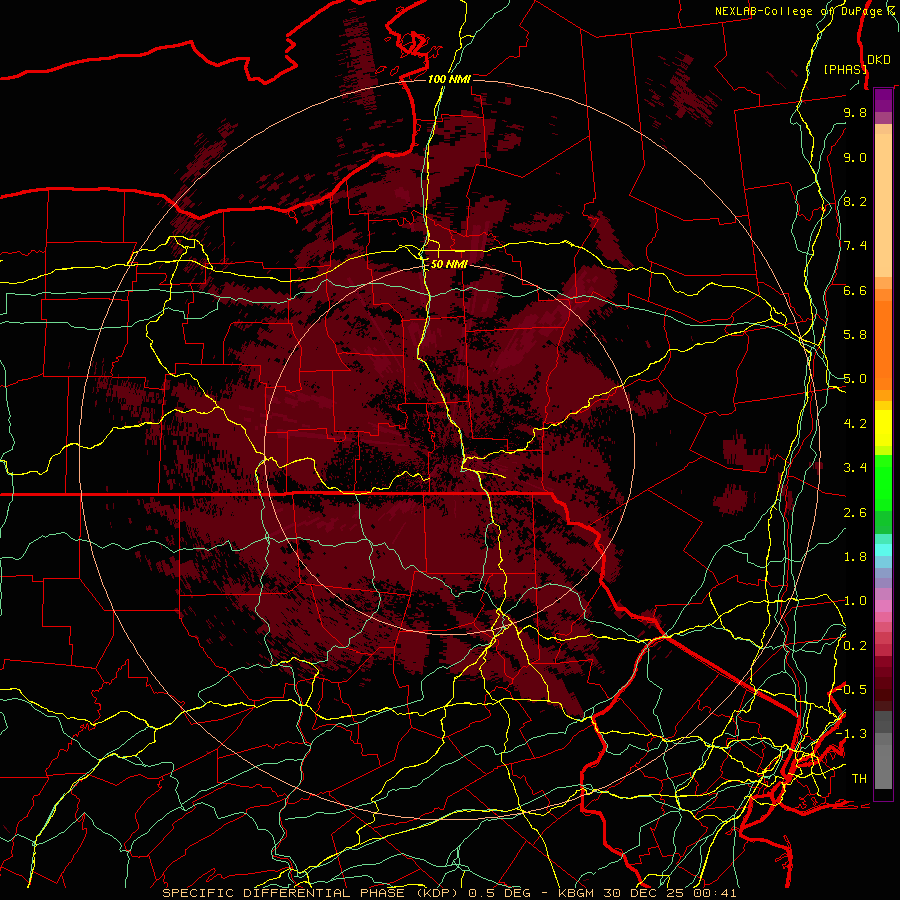Click the -1.3 value on the color scale
The width and height of the screenshot is (900, 900).
[851, 734]
